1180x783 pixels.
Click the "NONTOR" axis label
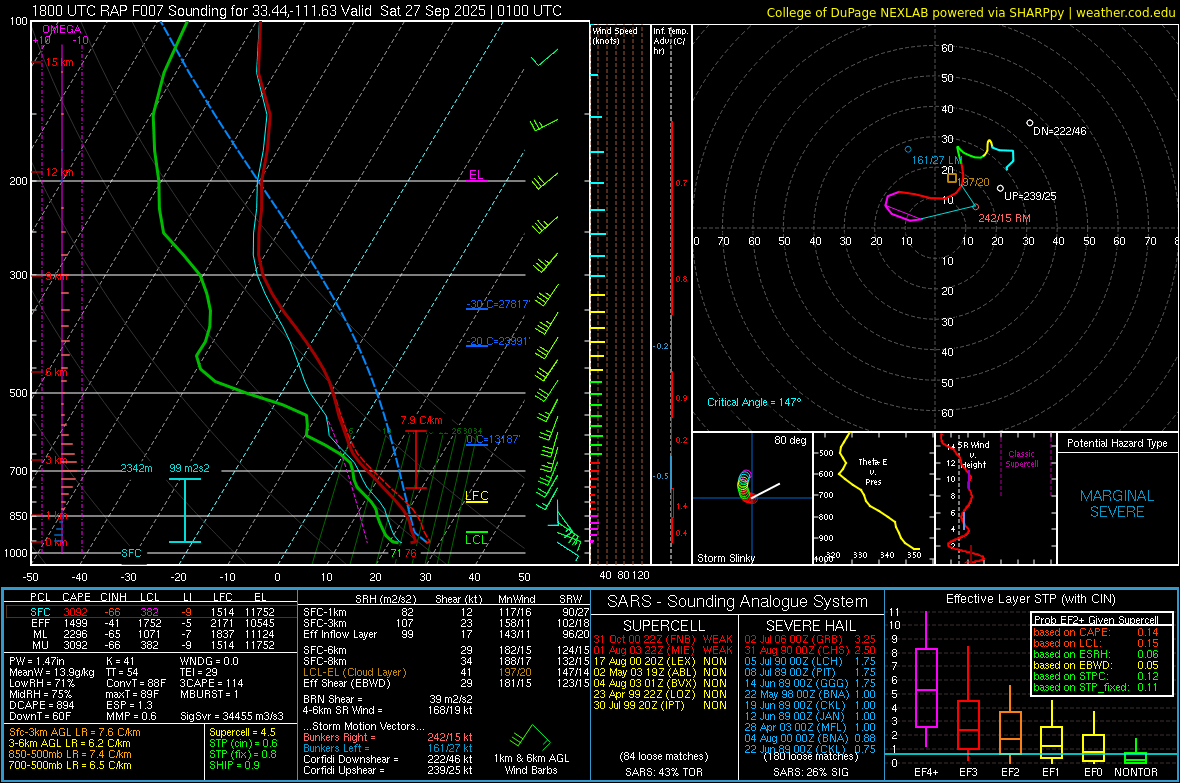coord(1136,772)
